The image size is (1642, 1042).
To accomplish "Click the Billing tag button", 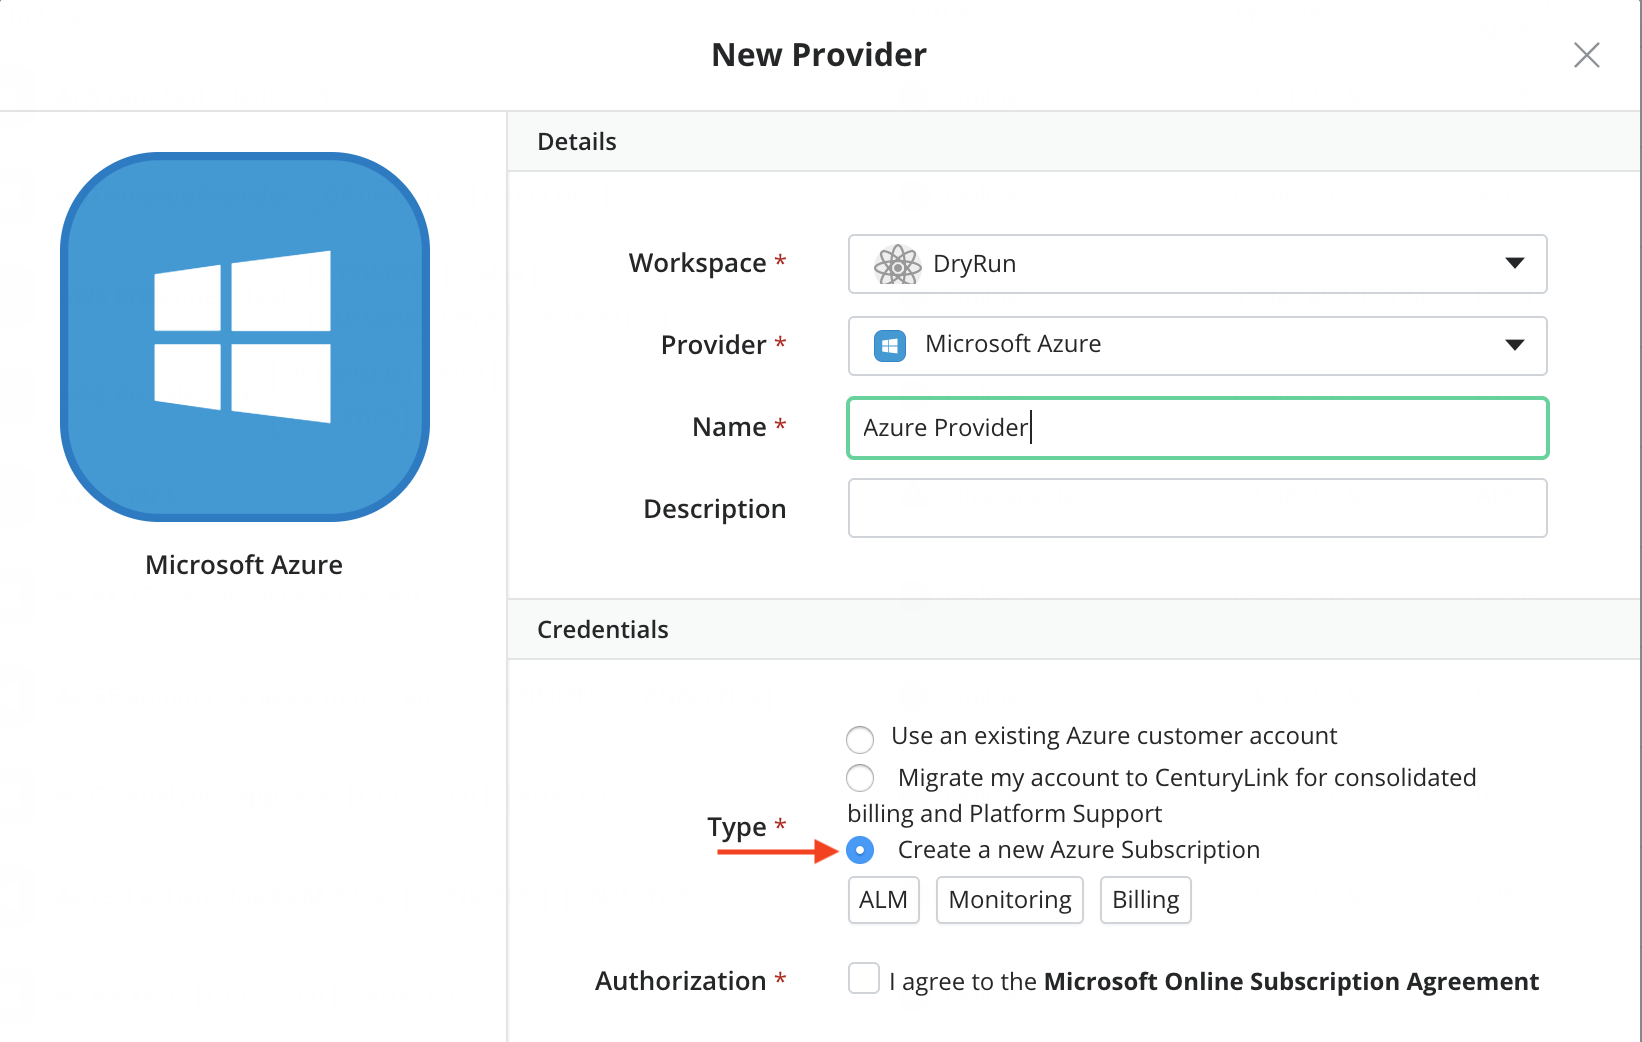I will click(1146, 900).
